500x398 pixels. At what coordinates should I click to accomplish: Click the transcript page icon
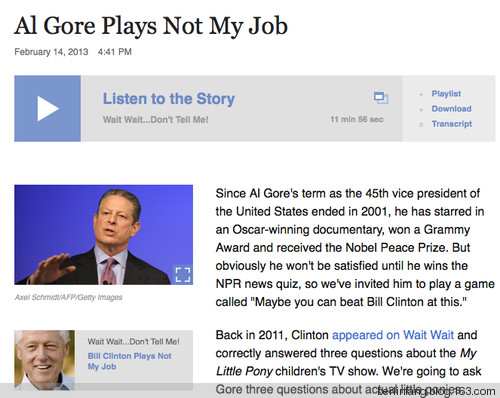tap(421, 124)
